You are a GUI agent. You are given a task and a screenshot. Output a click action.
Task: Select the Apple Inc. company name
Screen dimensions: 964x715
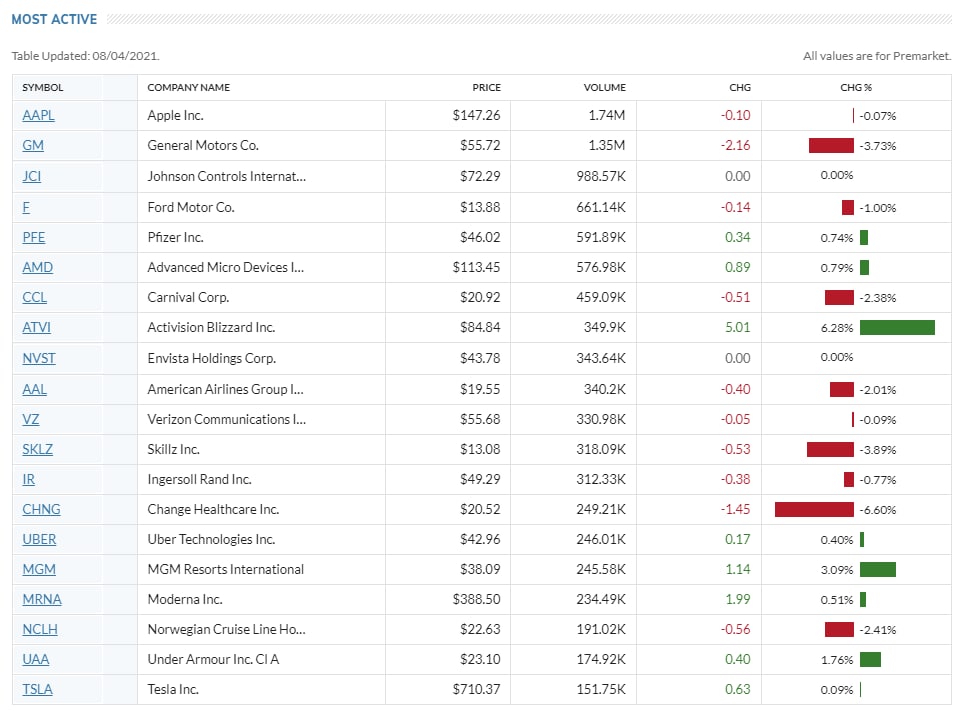(x=175, y=115)
